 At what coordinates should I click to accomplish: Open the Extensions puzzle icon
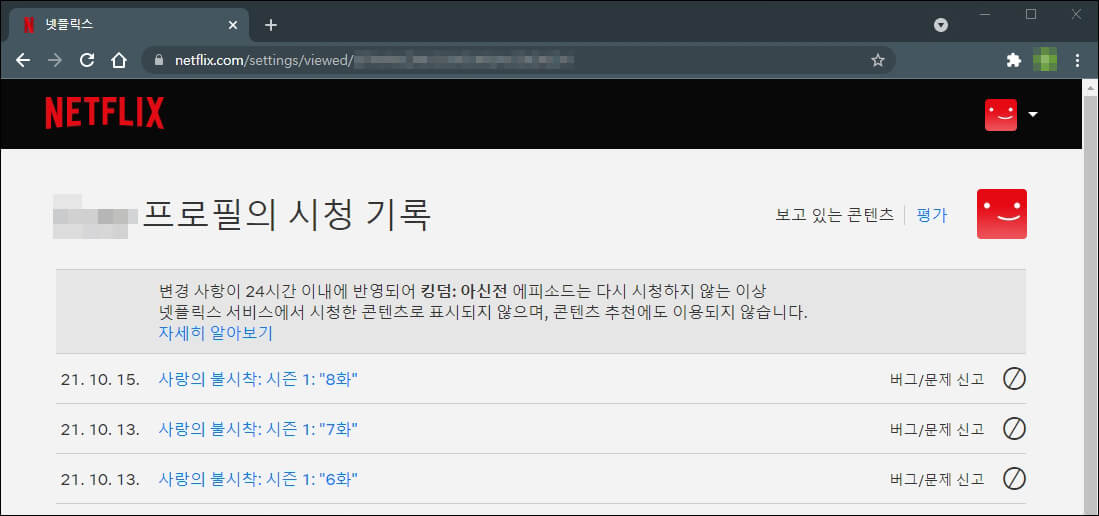click(1013, 60)
